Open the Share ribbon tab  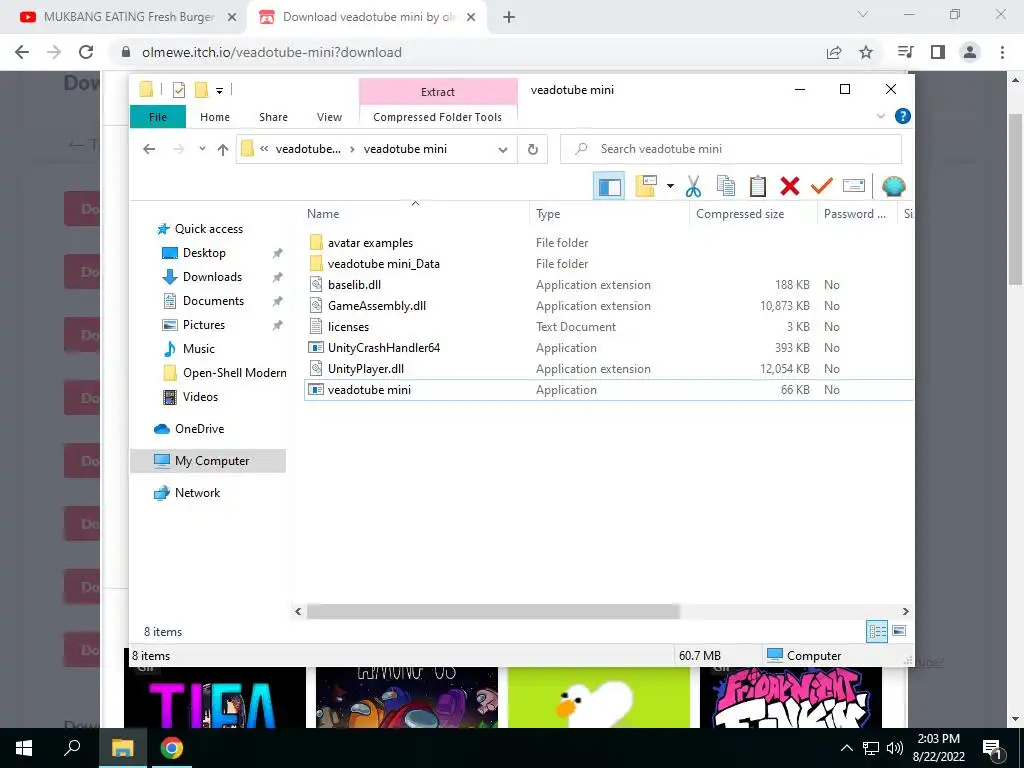coord(273,117)
